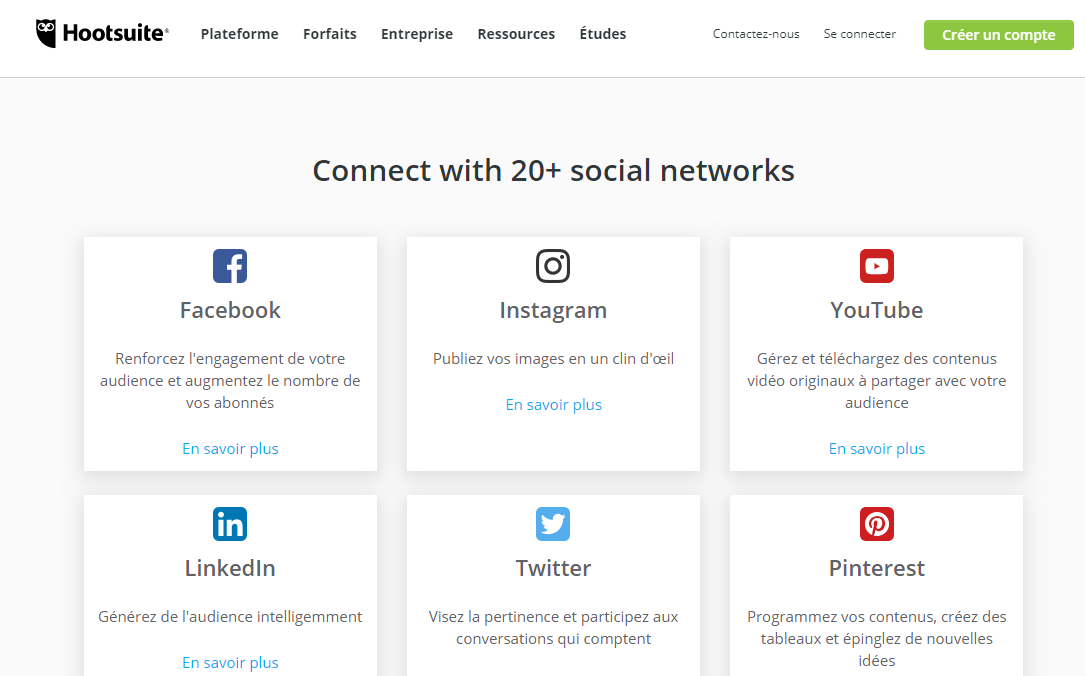Open the Plateforme menu
Screen dimensions: 1085x676
239,34
